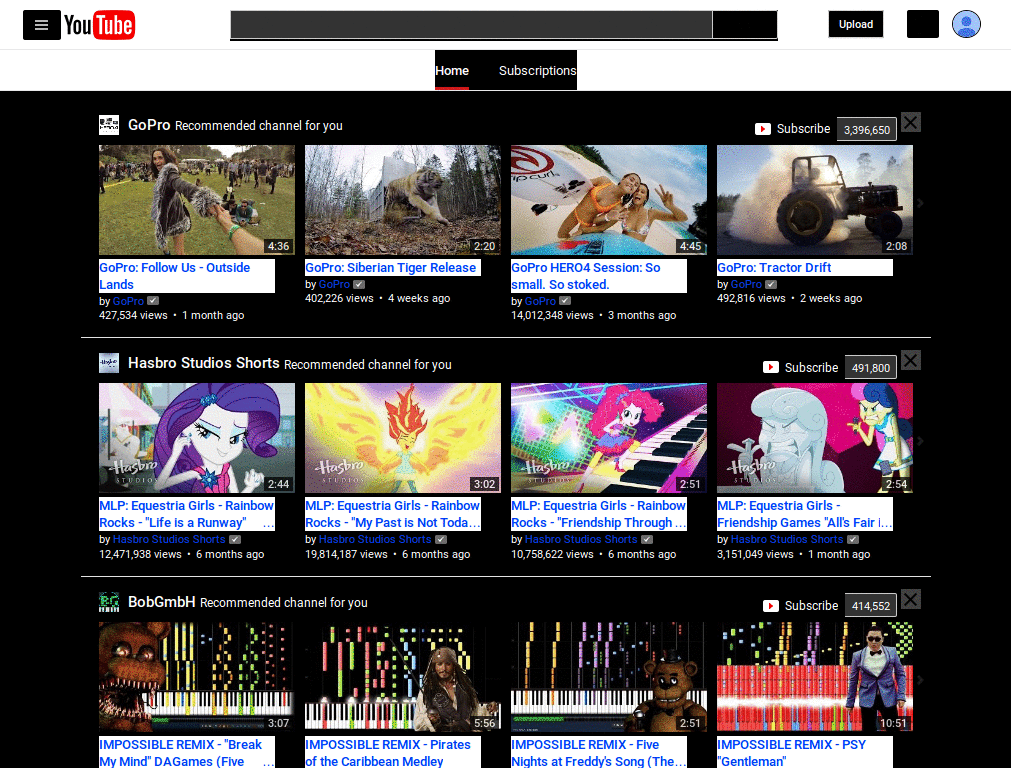Open the Hasbro Studios Shorts channel heading
The height and width of the screenshot is (768, 1024).
click(x=204, y=363)
